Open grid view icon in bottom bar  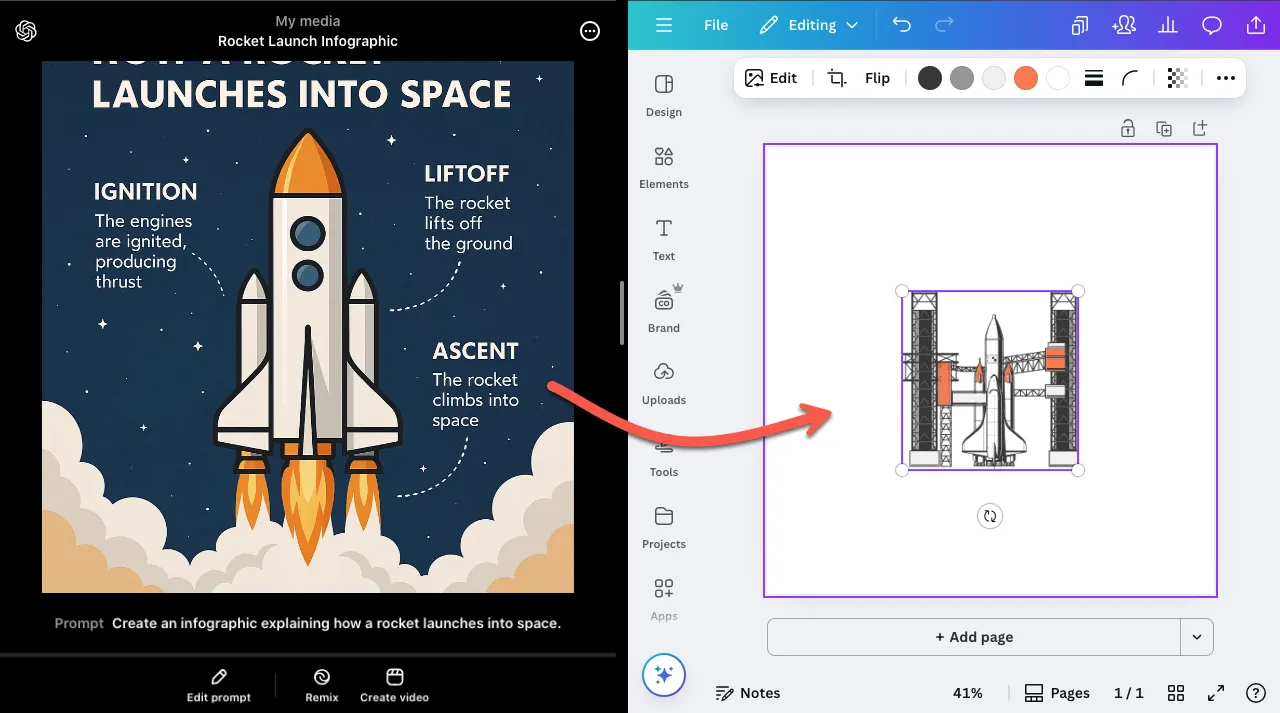point(1176,693)
